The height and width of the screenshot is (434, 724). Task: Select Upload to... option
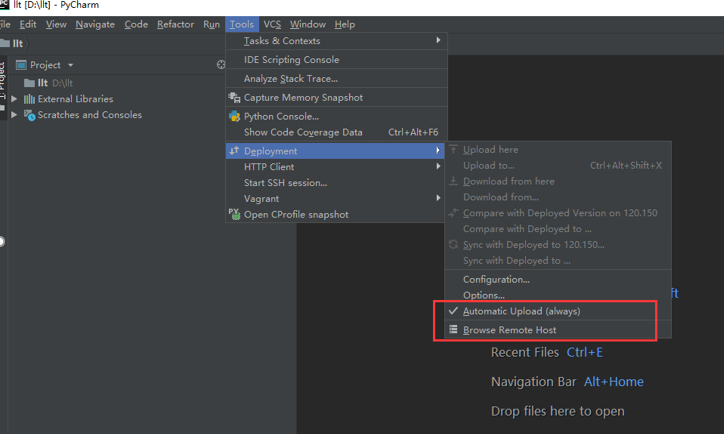click(558, 165)
